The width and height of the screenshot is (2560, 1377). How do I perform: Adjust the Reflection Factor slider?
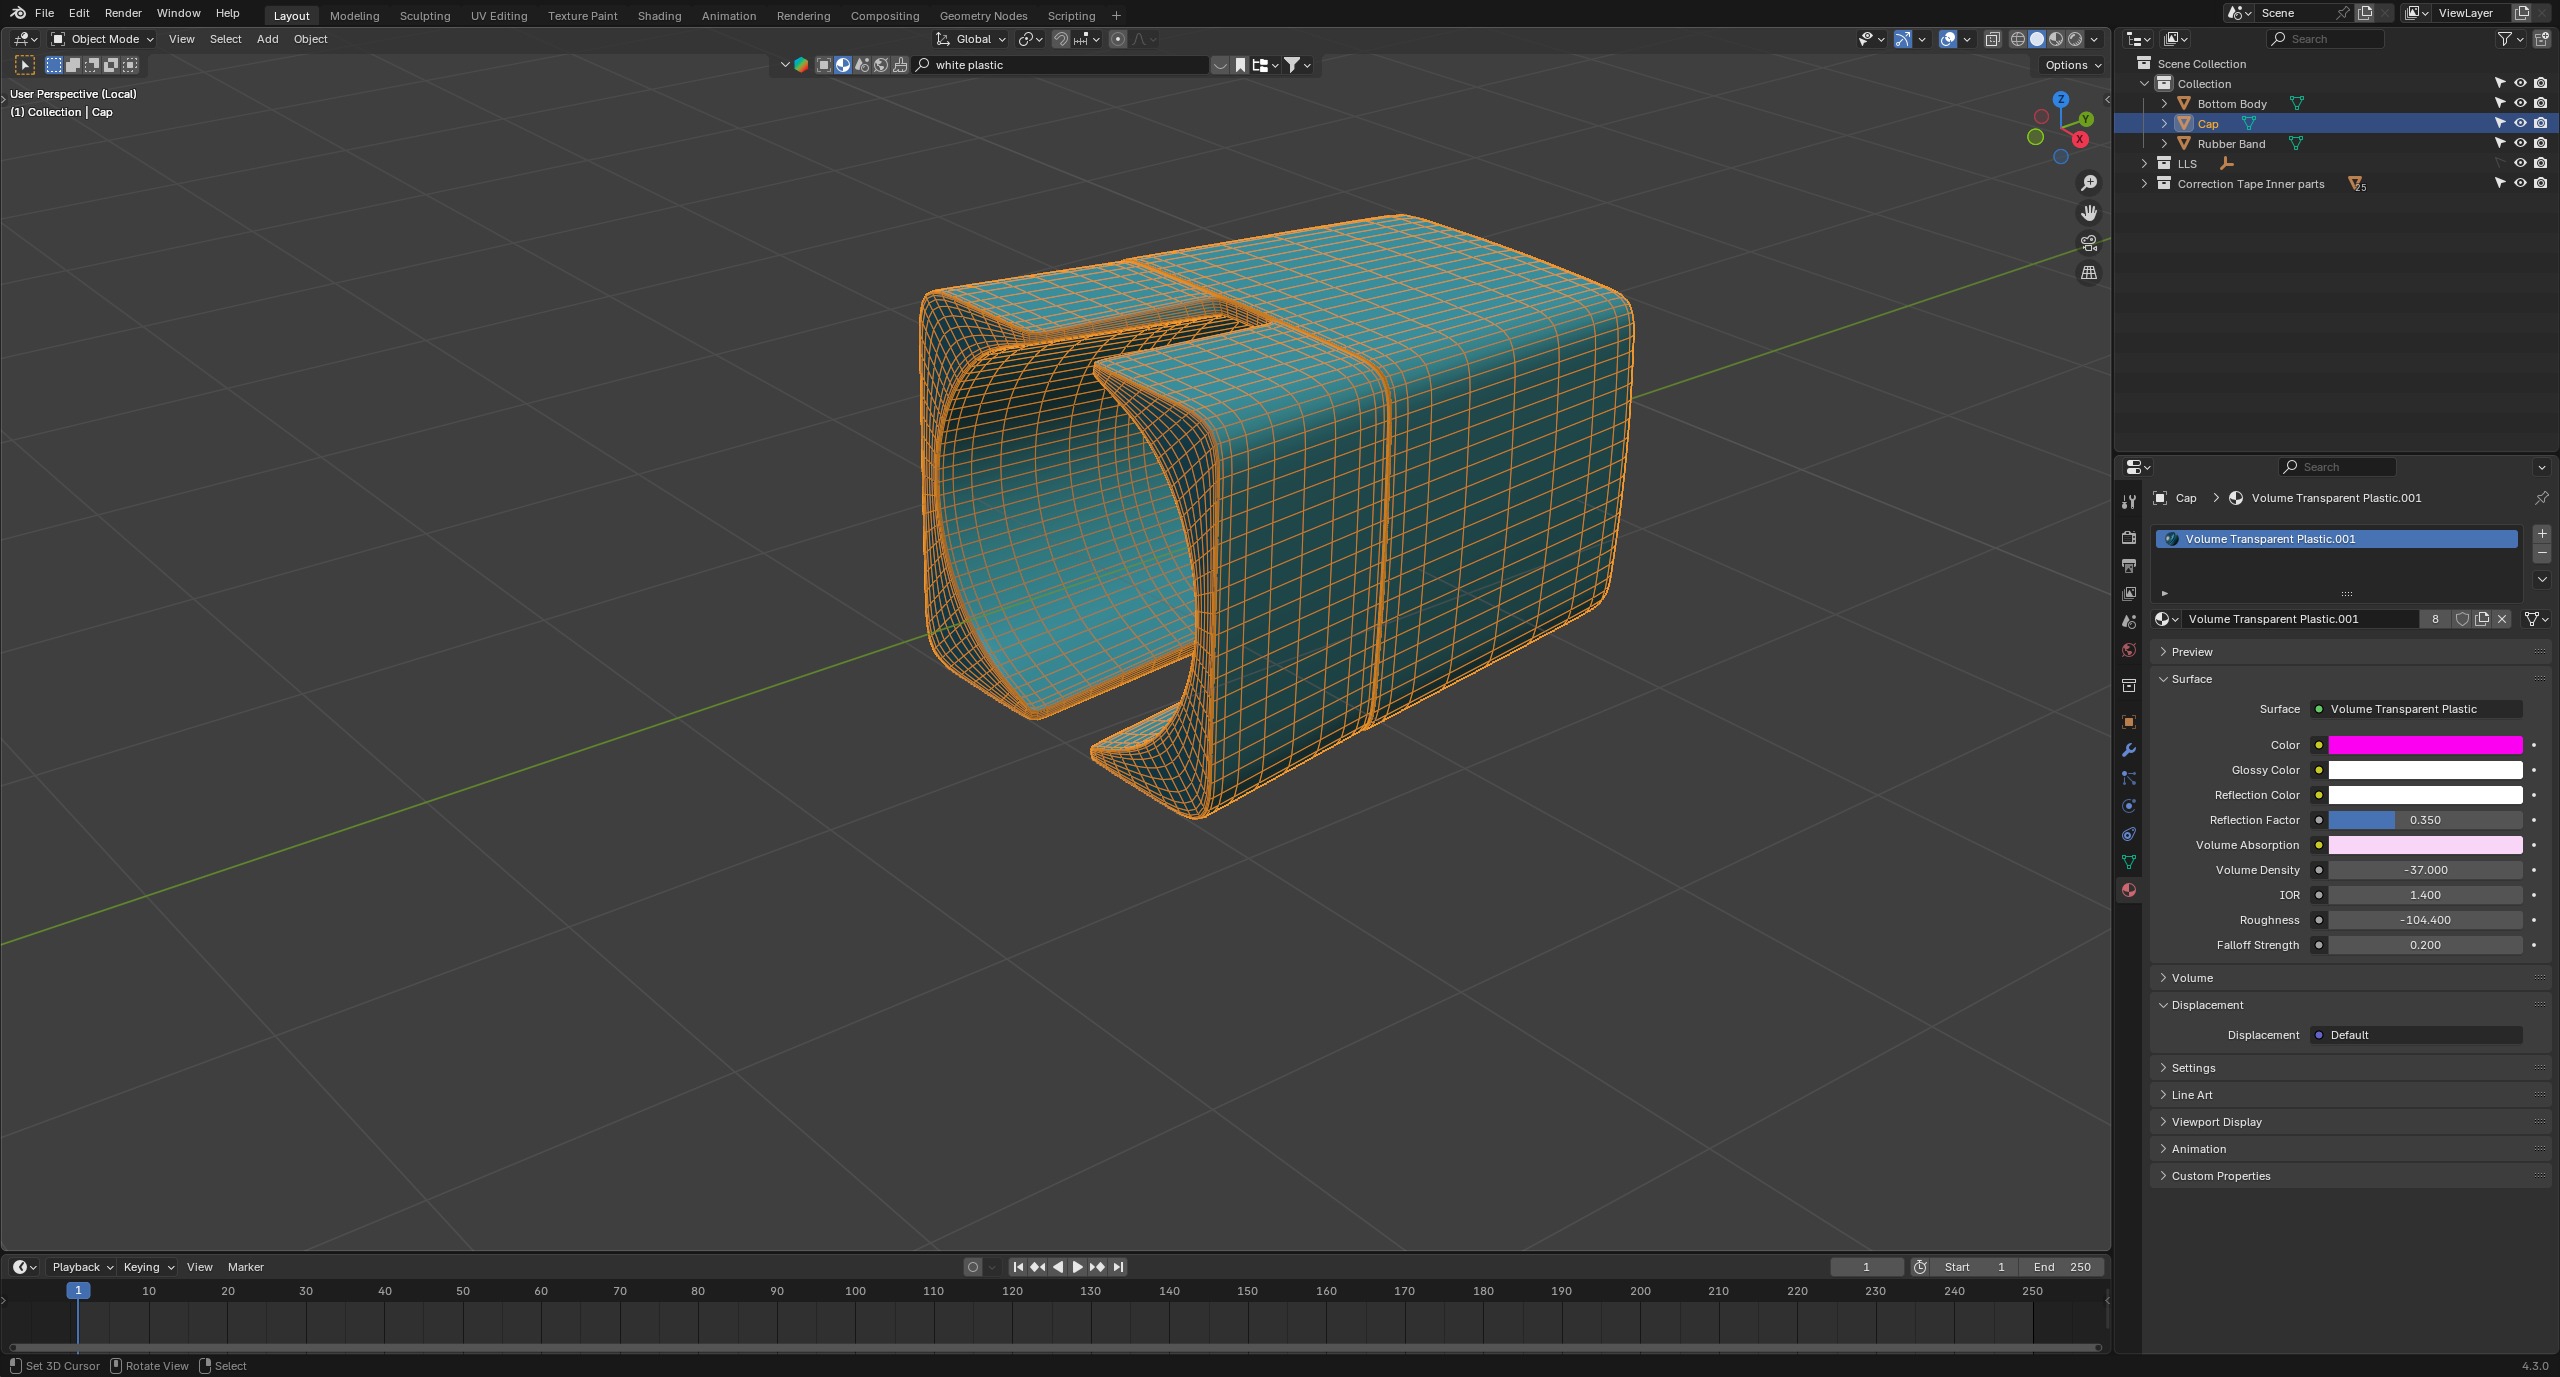click(x=2425, y=820)
